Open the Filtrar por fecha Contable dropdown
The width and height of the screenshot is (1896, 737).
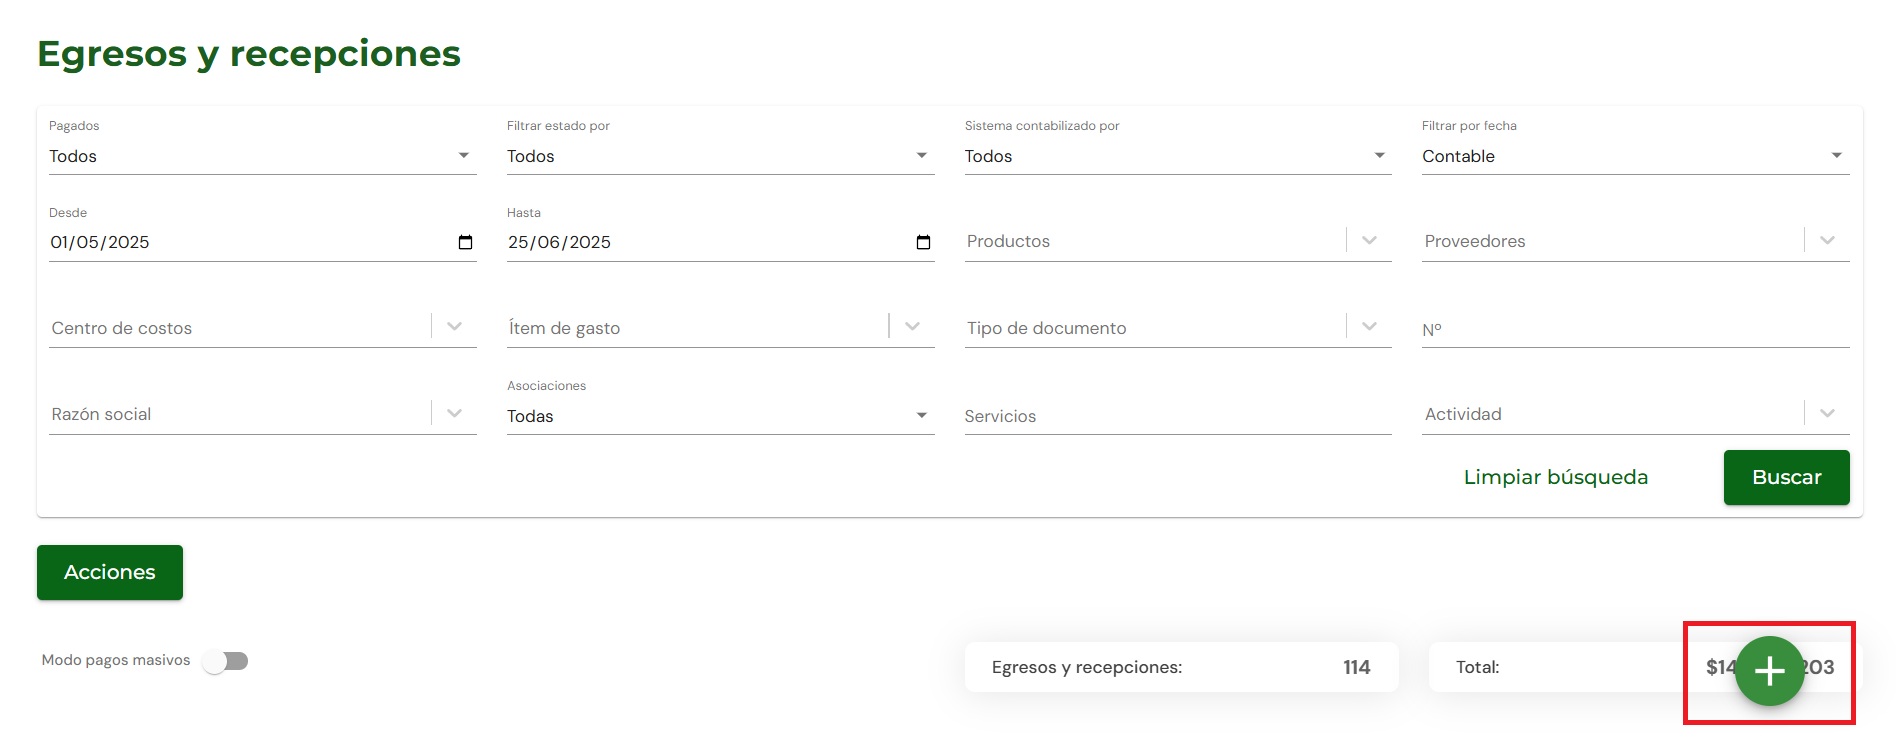tap(1636, 156)
